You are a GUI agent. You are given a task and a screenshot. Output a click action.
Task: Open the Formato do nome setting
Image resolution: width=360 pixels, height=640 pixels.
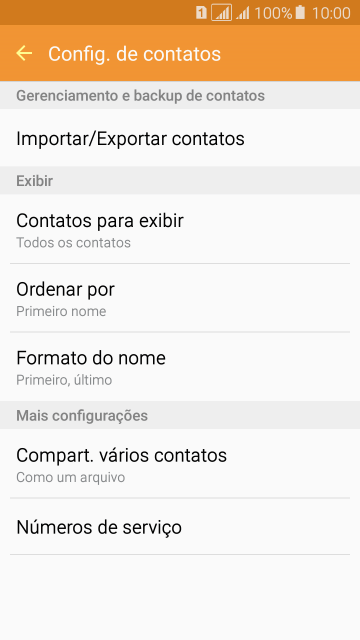[x=180, y=367]
